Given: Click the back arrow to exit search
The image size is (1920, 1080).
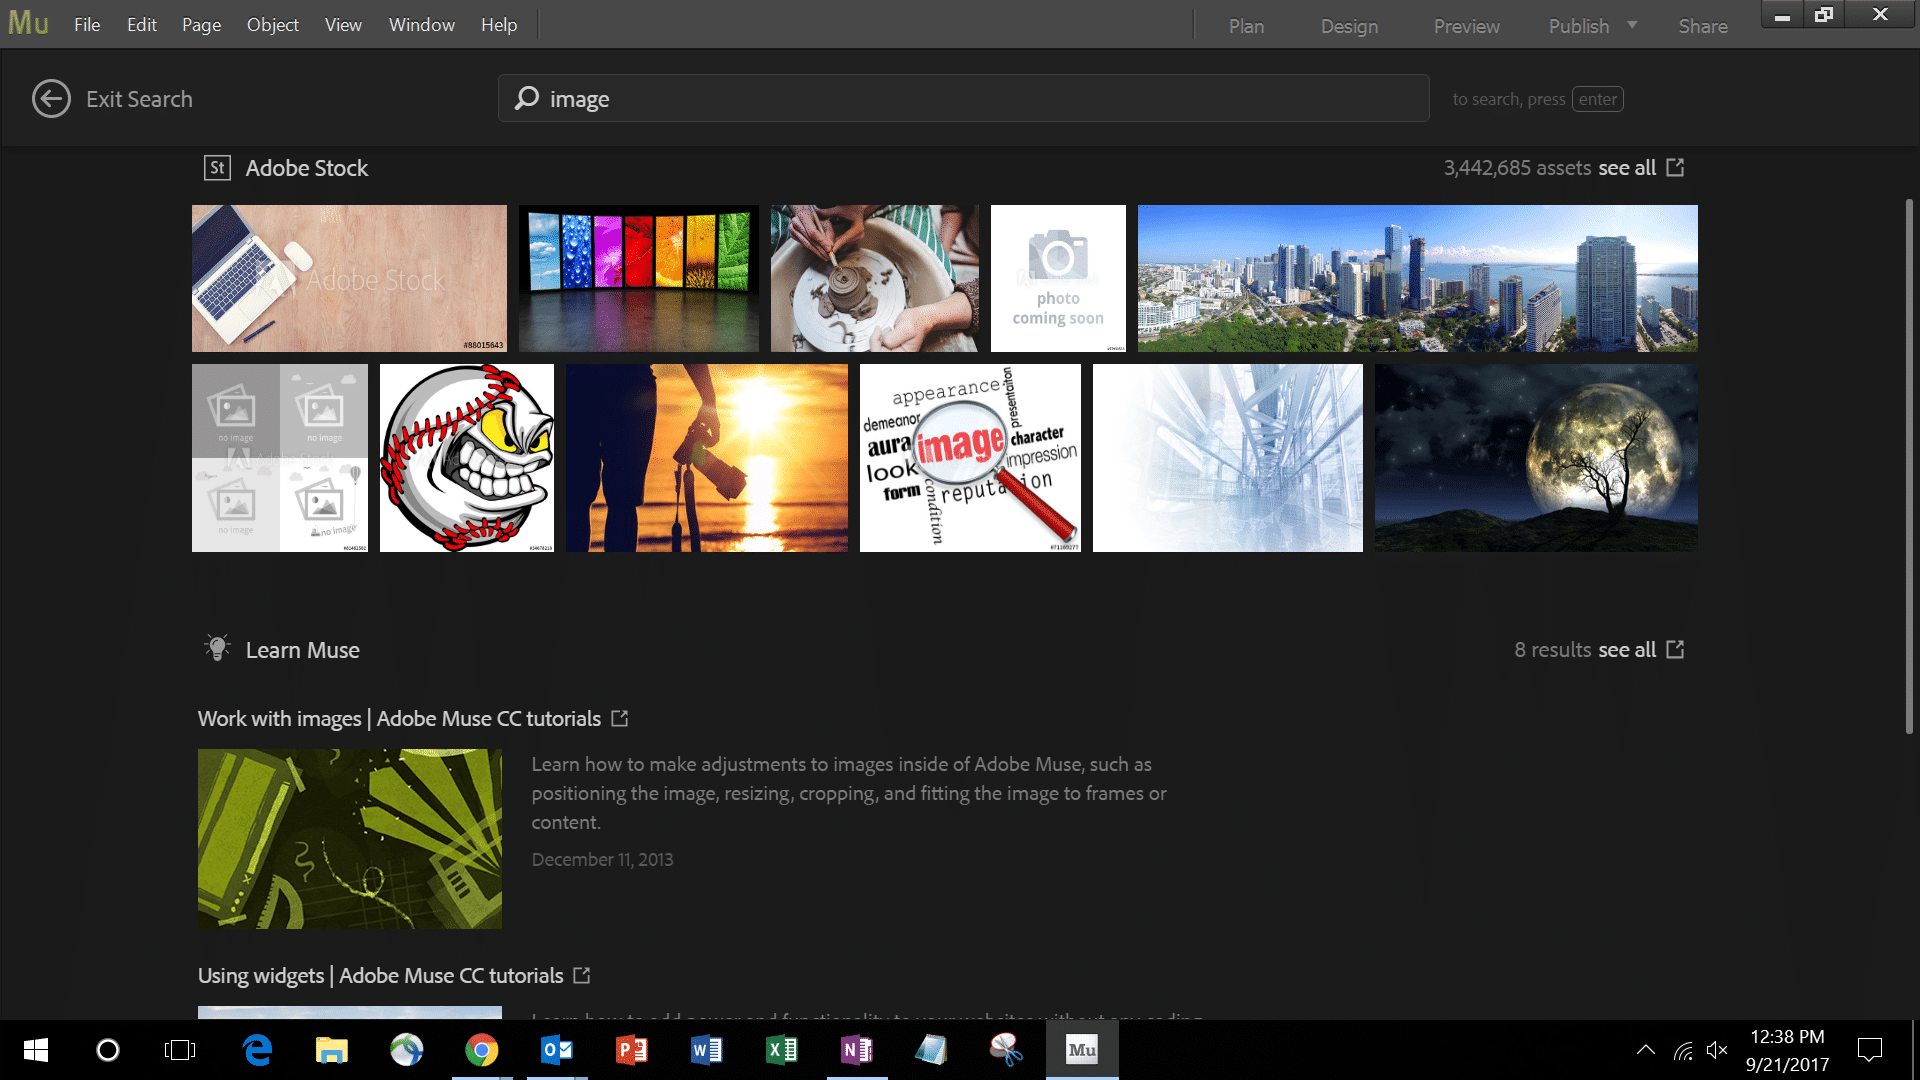Looking at the screenshot, I should [51, 98].
